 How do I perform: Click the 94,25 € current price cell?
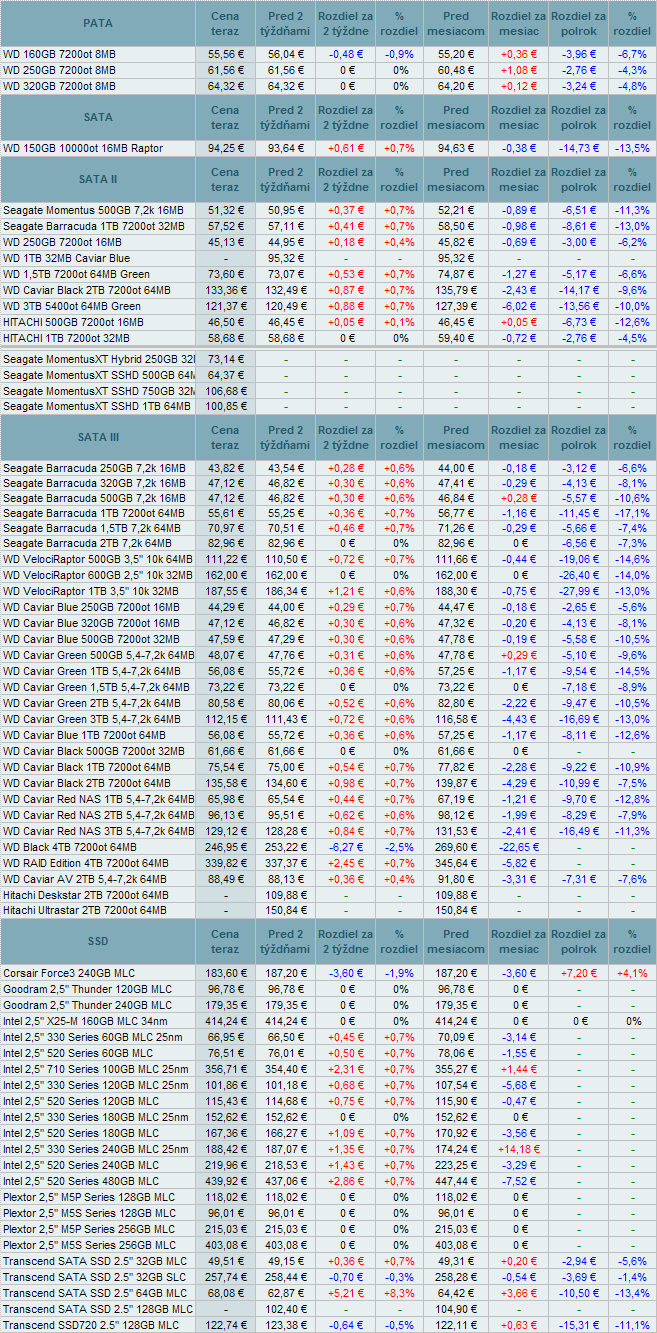(x=226, y=148)
